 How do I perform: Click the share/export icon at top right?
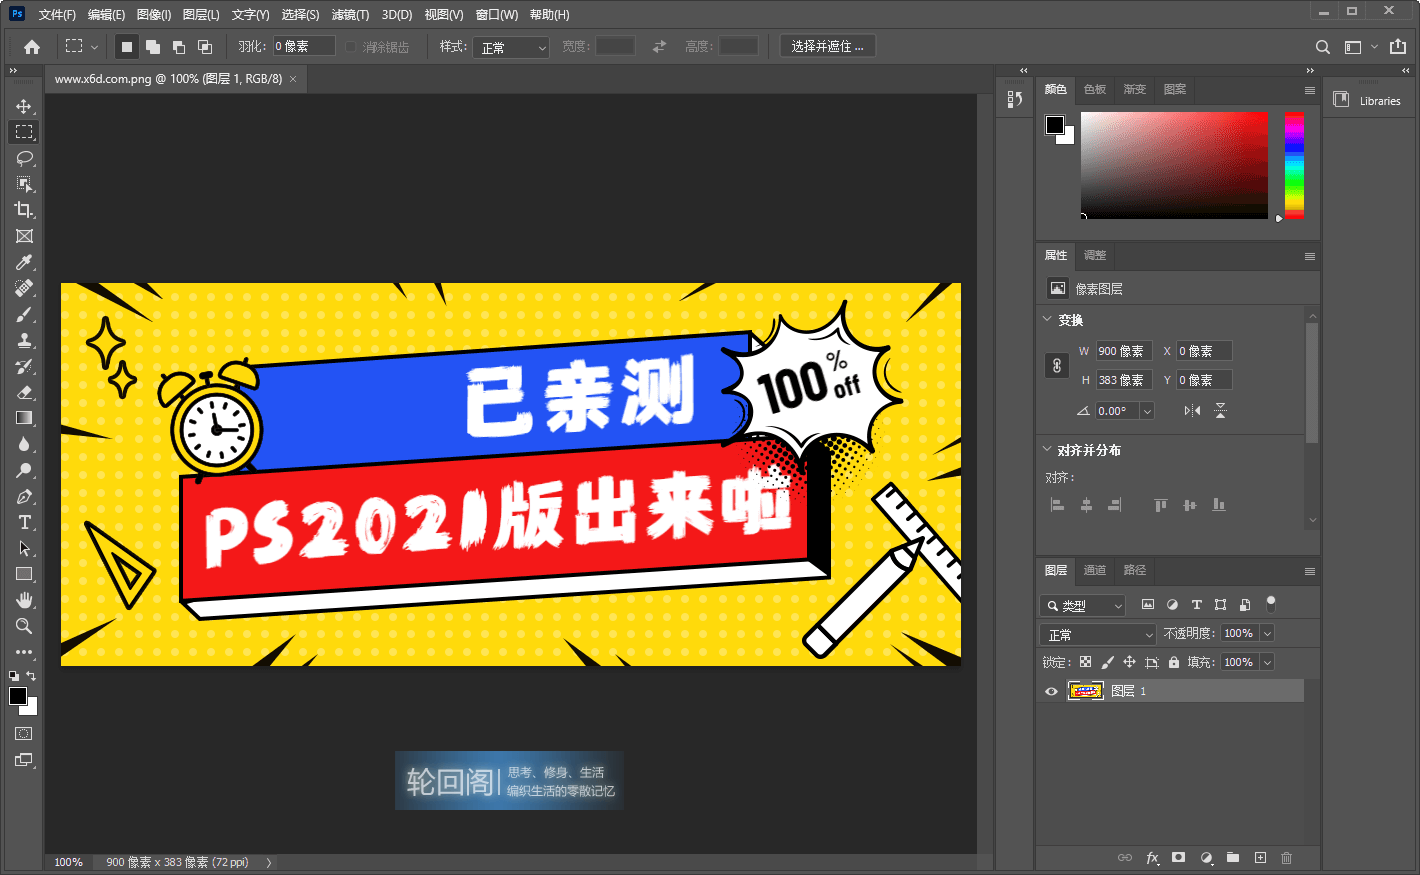pos(1398,47)
